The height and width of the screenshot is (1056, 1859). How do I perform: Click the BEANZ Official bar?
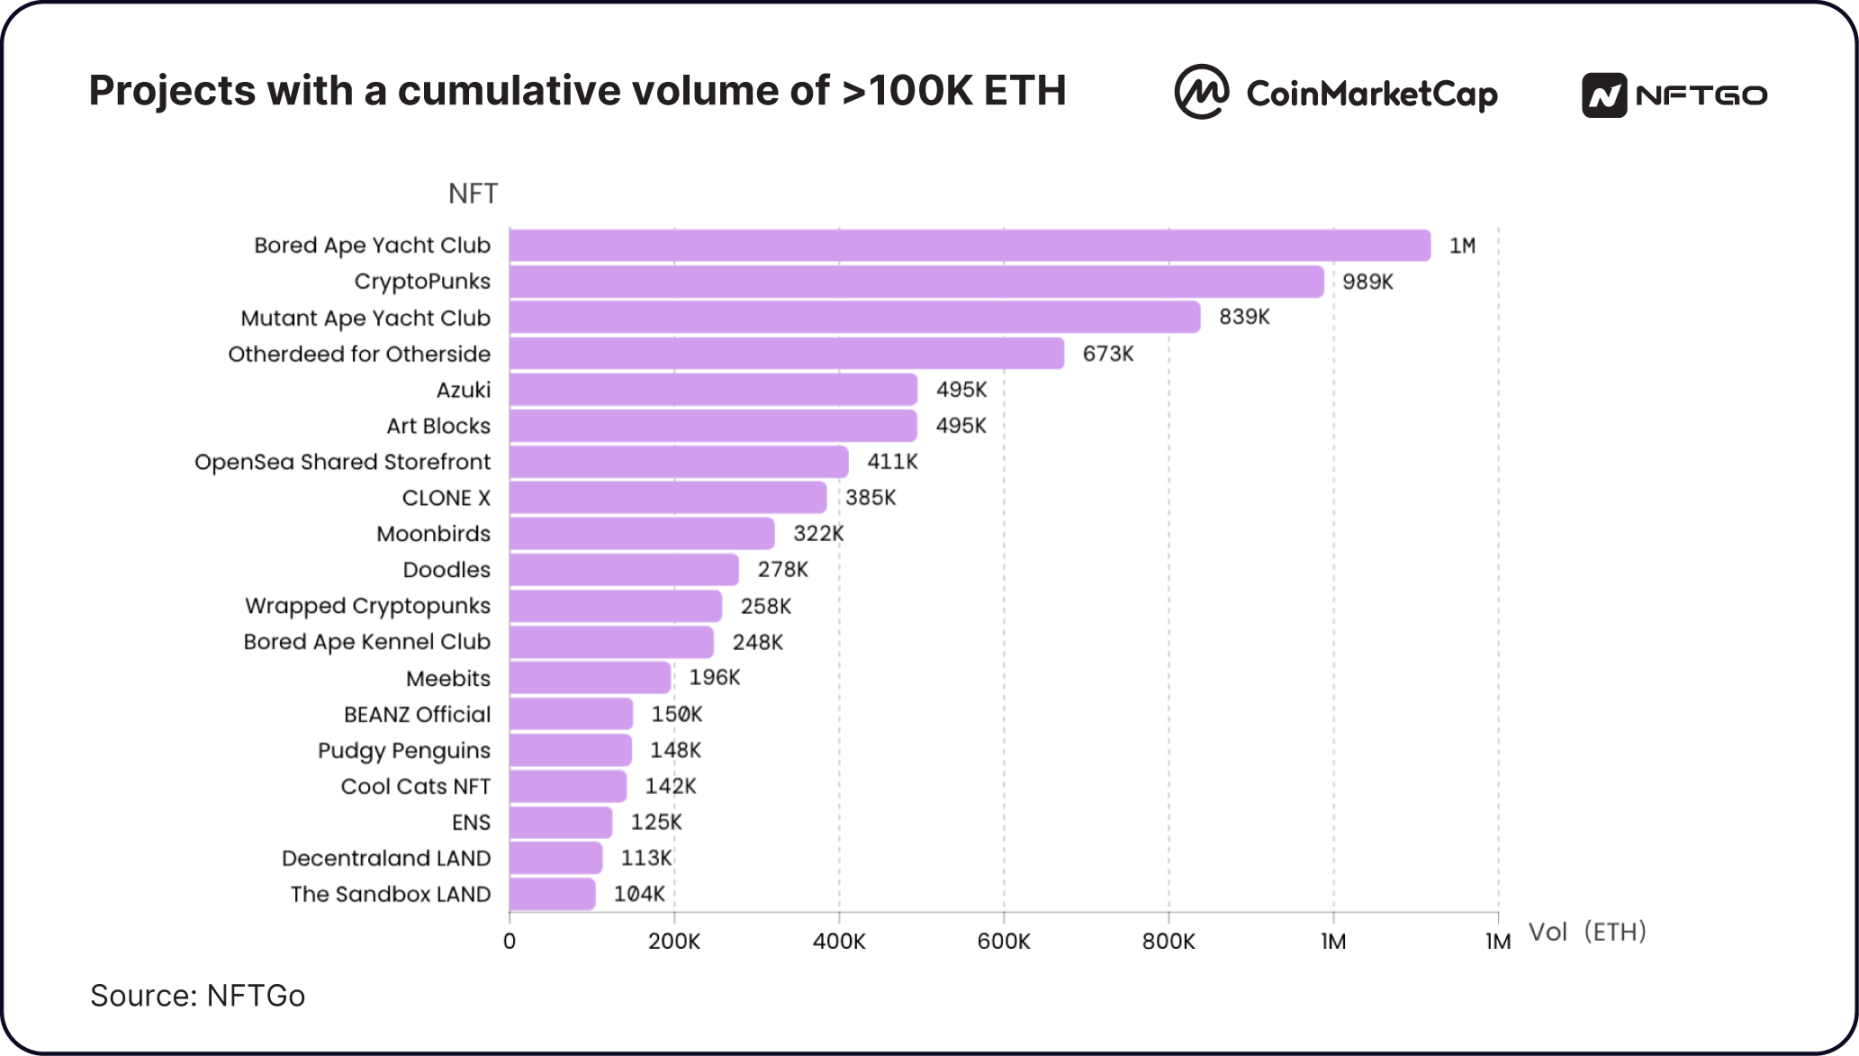pyautogui.click(x=571, y=714)
